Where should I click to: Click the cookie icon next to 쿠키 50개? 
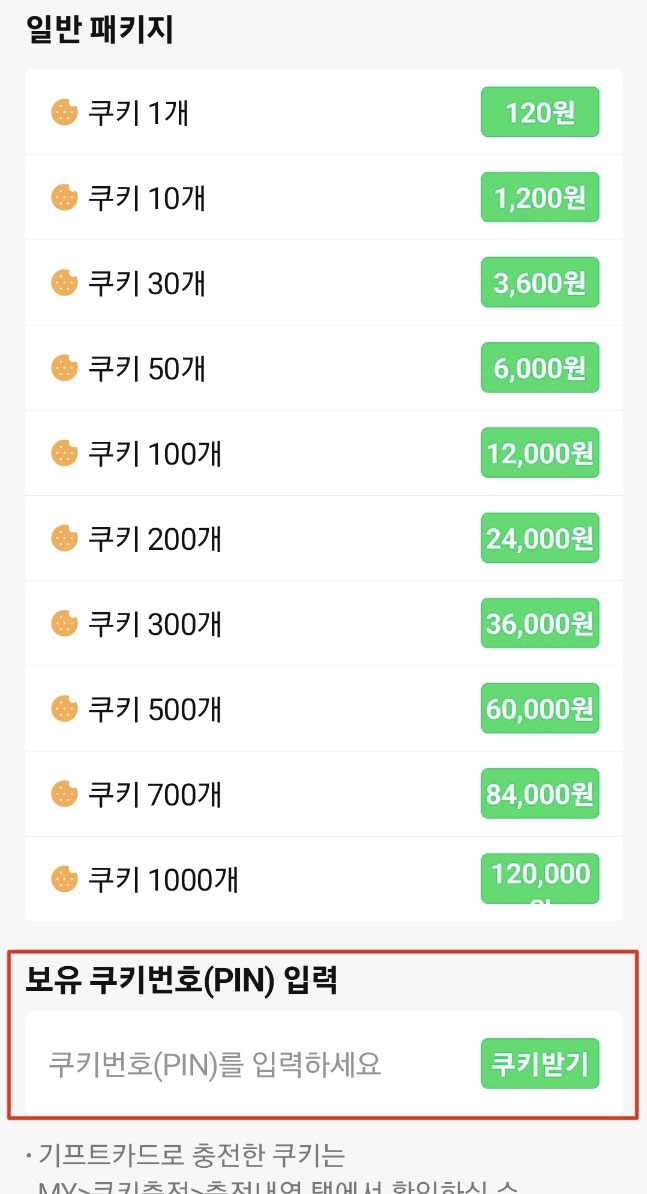point(63,367)
